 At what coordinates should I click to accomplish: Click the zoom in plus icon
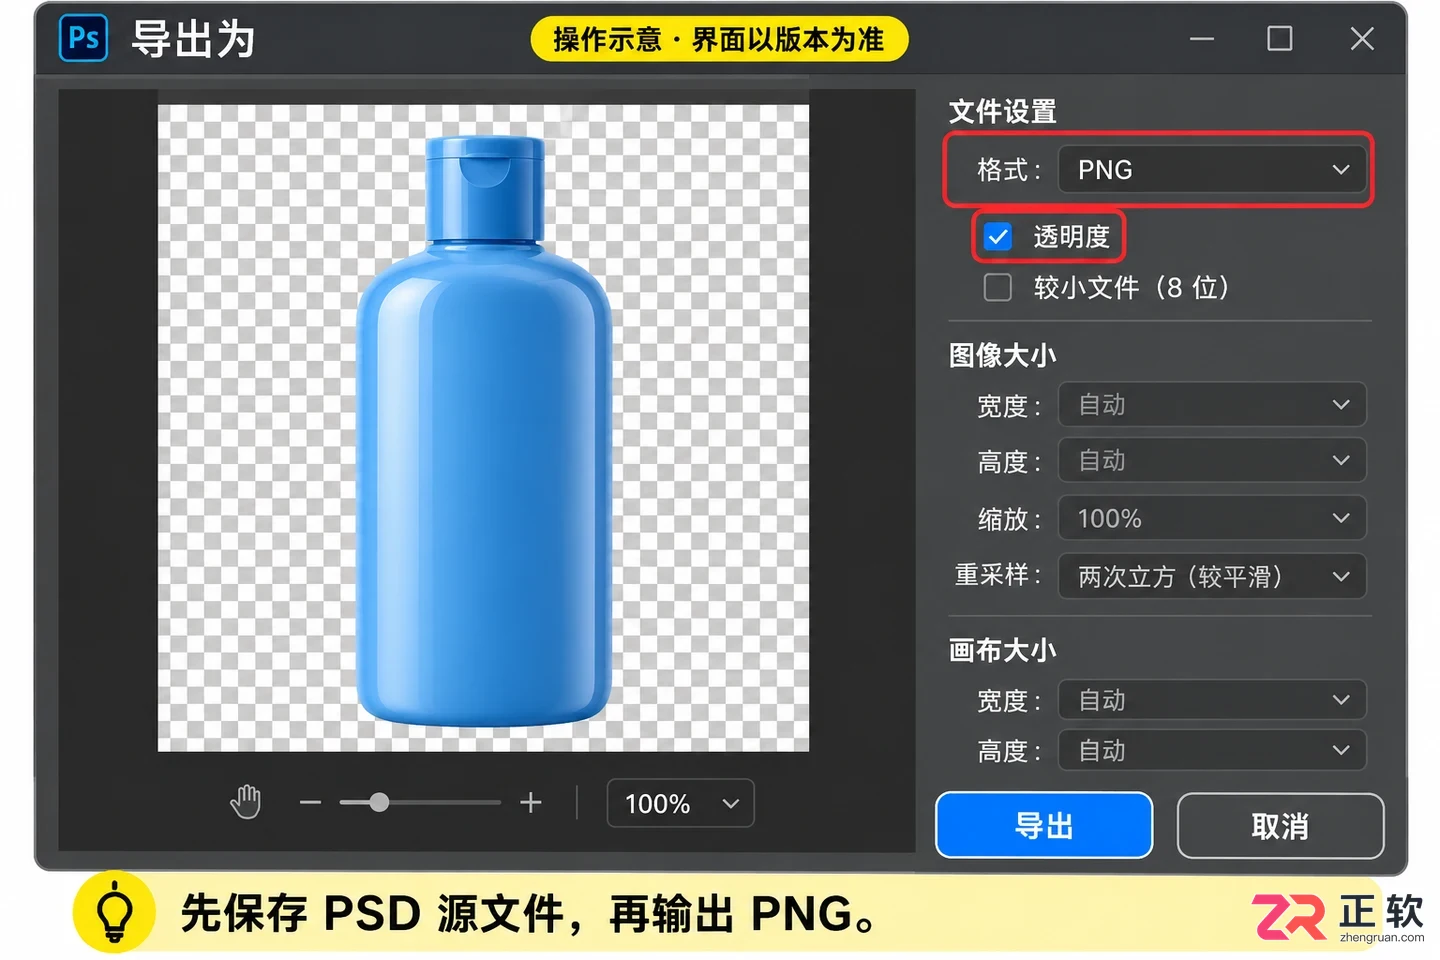tap(531, 802)
